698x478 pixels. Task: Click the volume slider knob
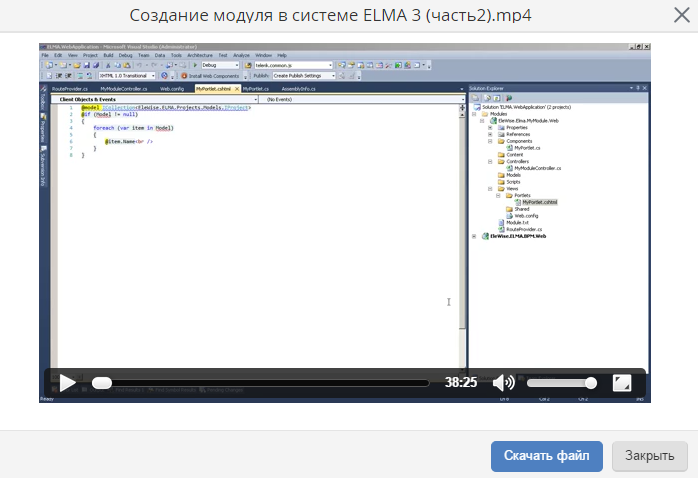coord(591,382)
